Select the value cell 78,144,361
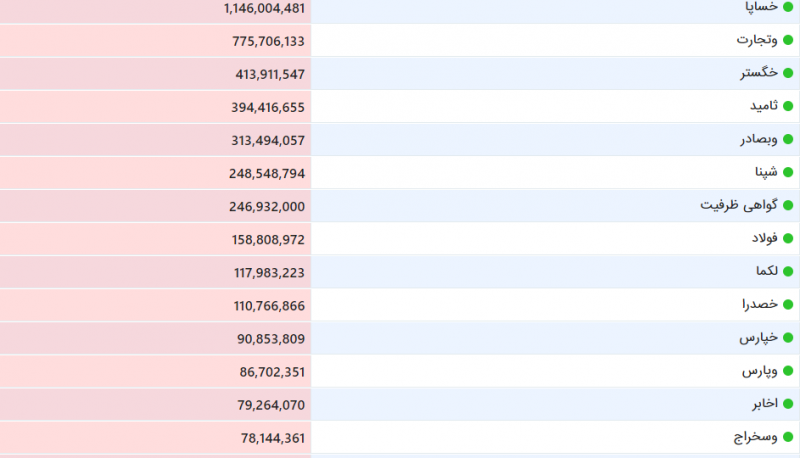Viewport: 800px width, 458px height. (x=155, y=438)
